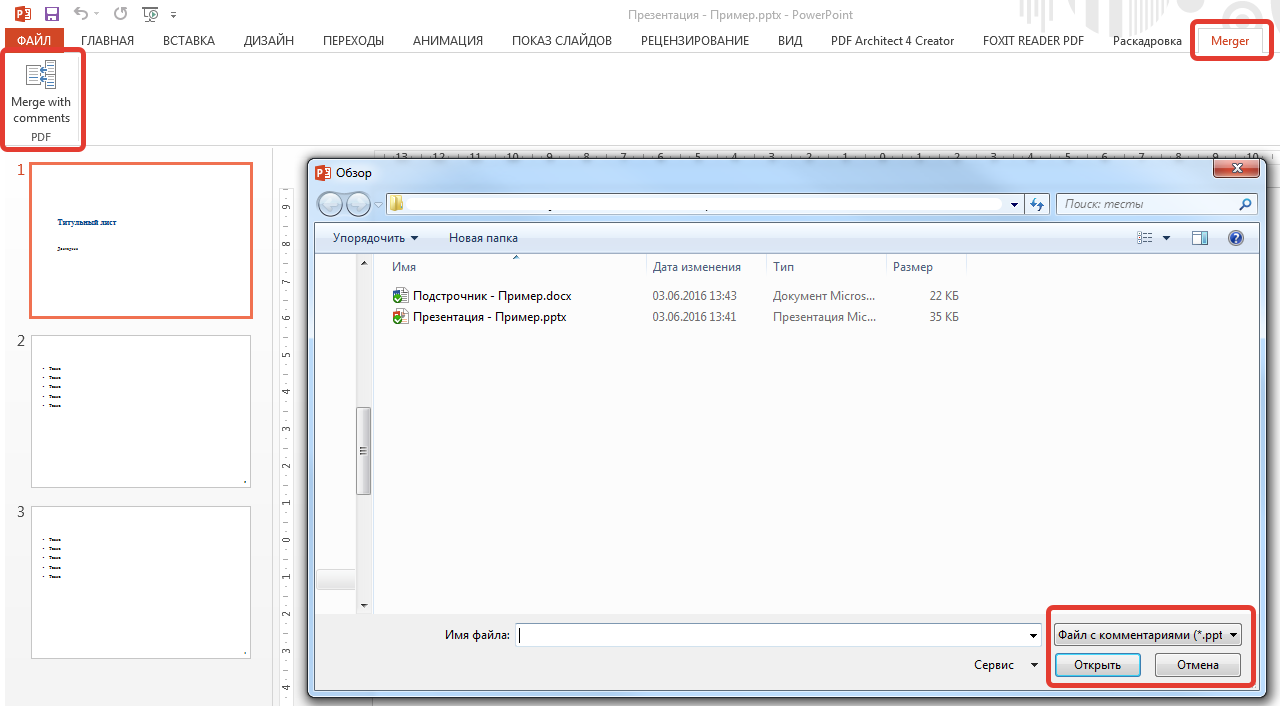Select slide 1 thumbnail Титульный лист

(x=141, y=240)
